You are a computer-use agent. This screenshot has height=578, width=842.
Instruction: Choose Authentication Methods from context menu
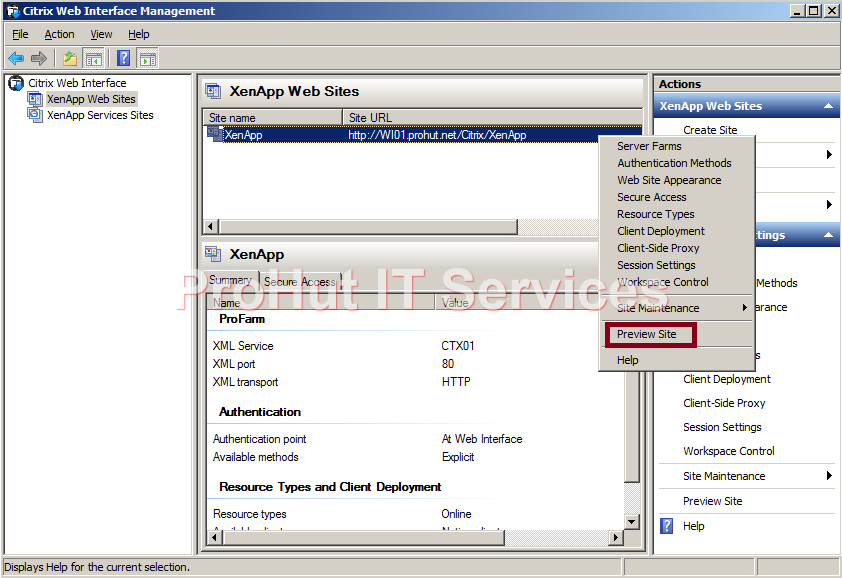[674, 163]
